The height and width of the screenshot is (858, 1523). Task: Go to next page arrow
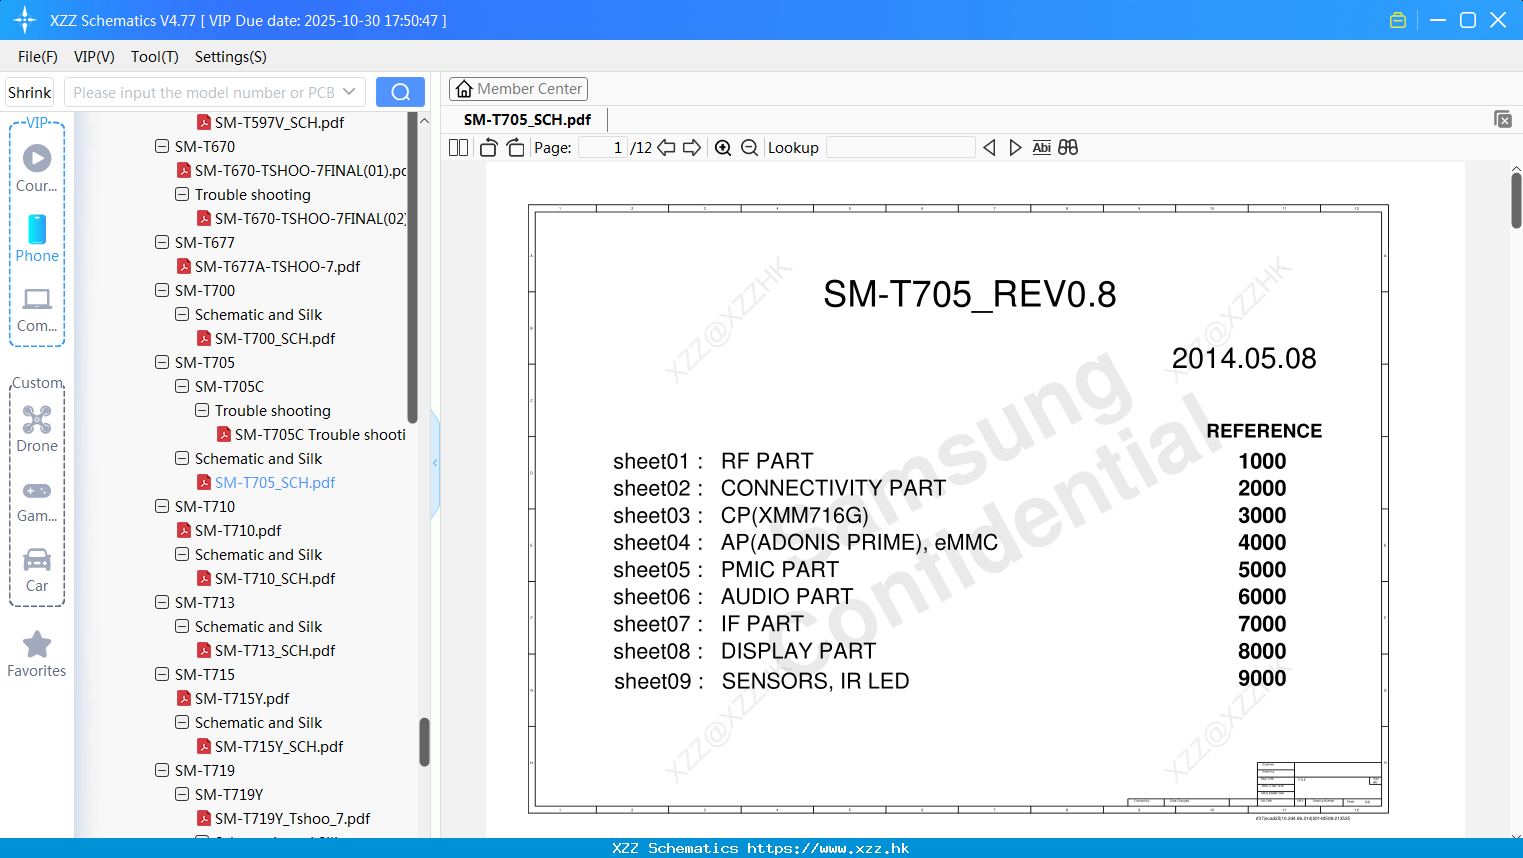[692, 148]
